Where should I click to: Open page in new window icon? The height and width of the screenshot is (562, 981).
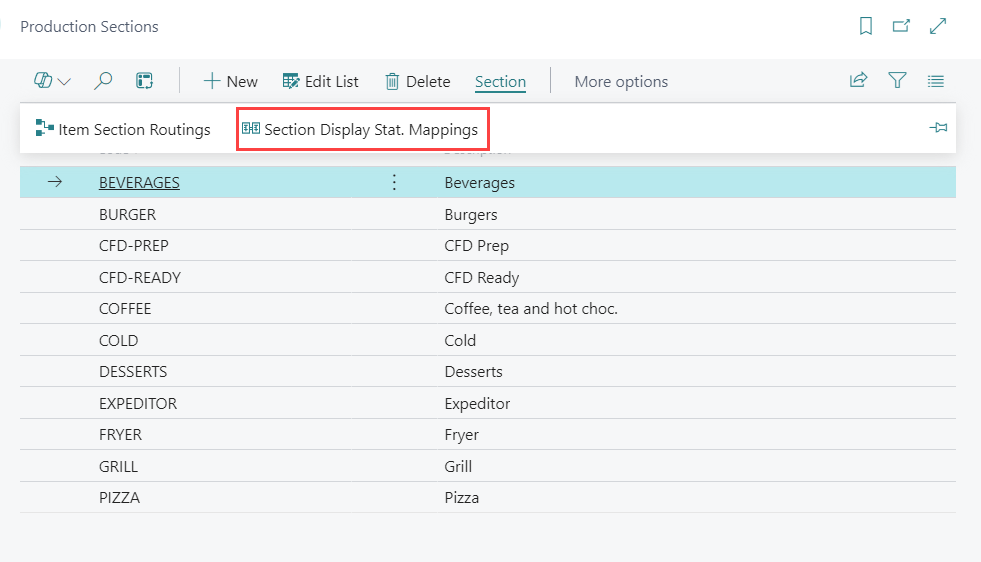[901, 27]
